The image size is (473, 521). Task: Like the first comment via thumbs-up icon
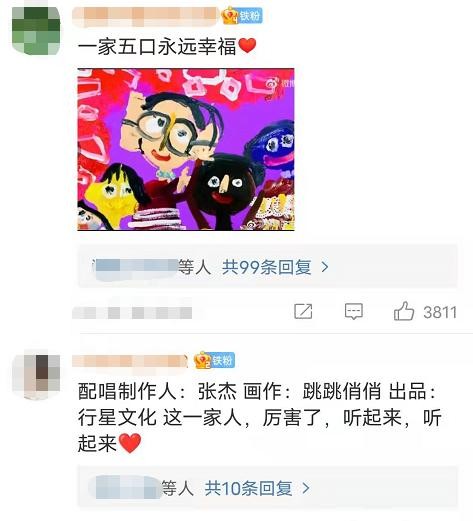tap(404, 311)
